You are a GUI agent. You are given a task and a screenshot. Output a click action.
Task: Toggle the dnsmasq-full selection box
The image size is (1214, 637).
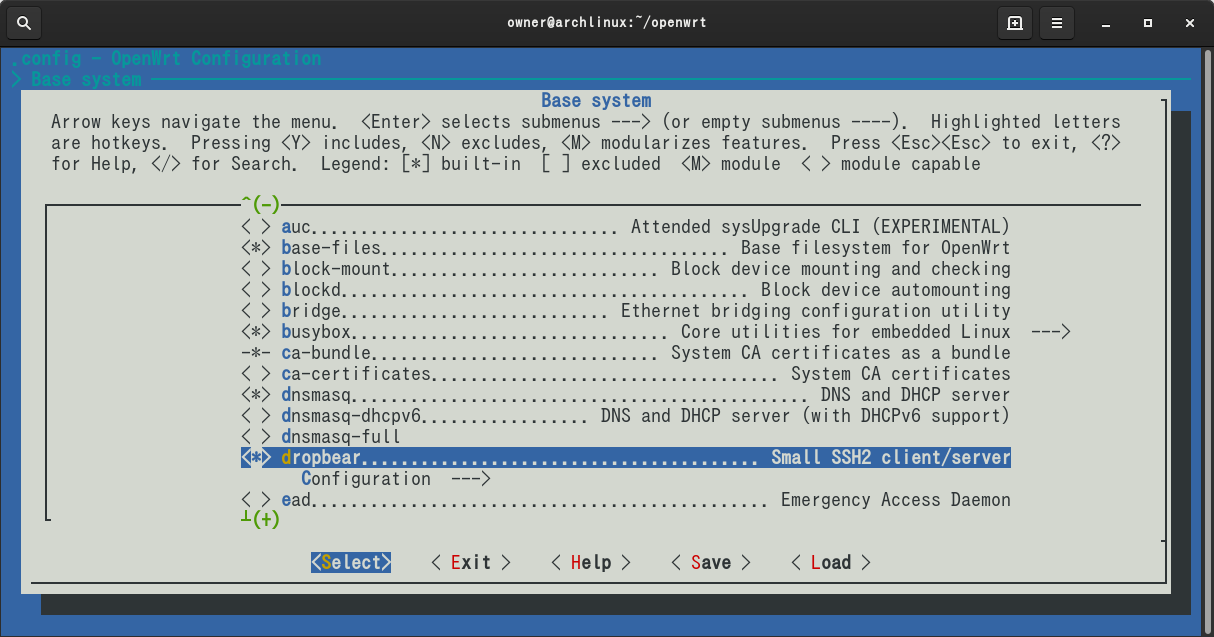[256, 437]
